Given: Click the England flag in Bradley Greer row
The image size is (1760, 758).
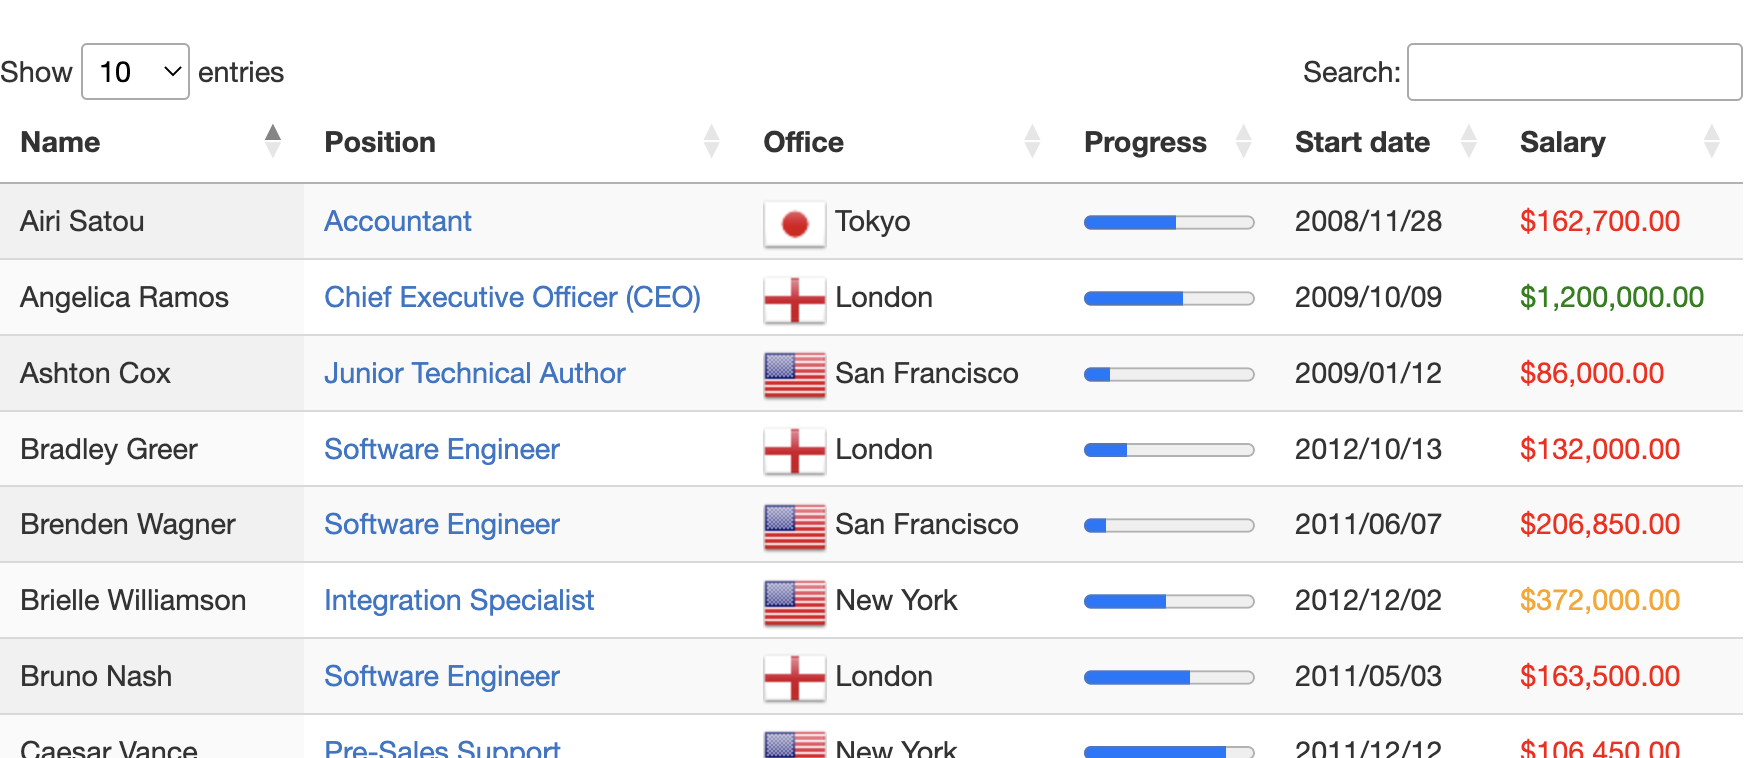Looking at the screenshot, I should tap(795, 451).
